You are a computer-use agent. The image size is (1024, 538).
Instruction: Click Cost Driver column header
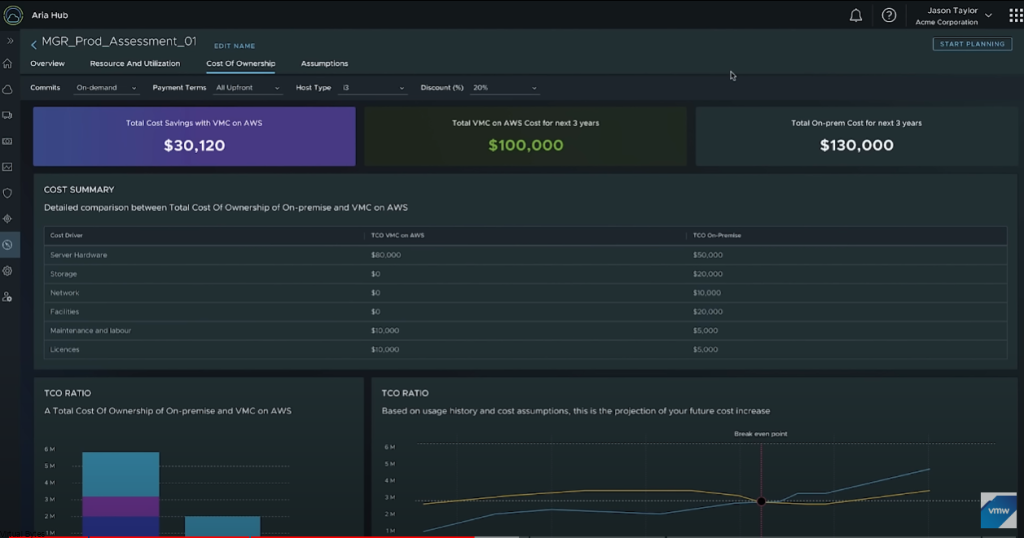tap(67, 235)
